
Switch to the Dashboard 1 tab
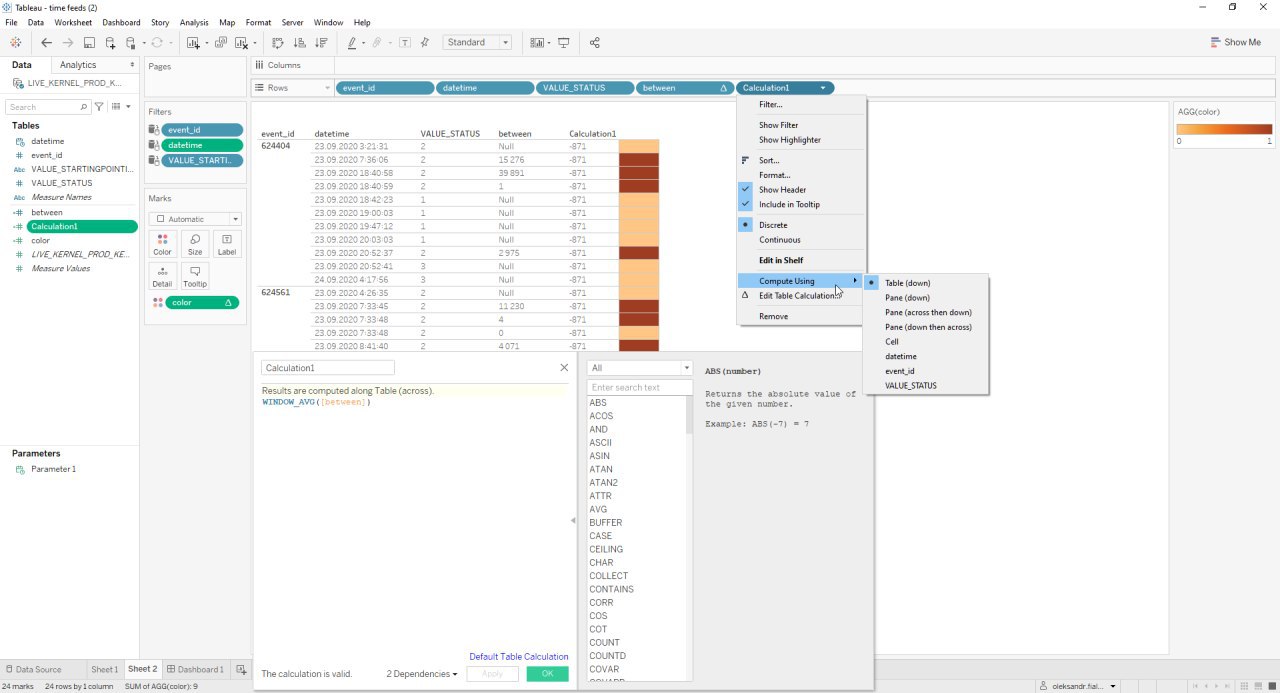click(195, 669)
